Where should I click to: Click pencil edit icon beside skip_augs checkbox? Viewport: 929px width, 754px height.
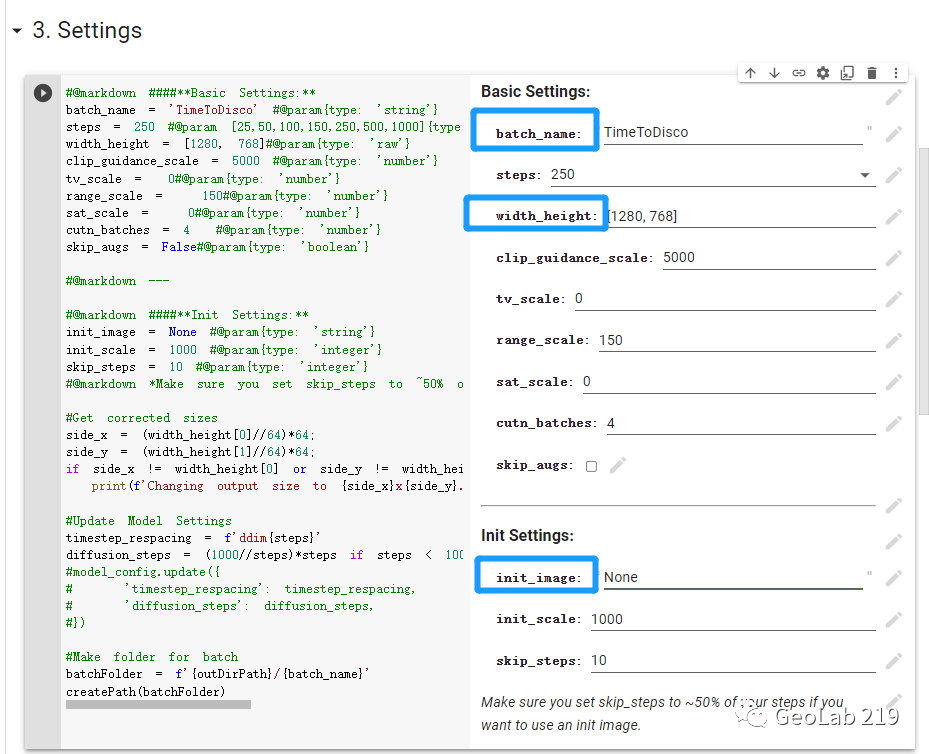(619, 465)
